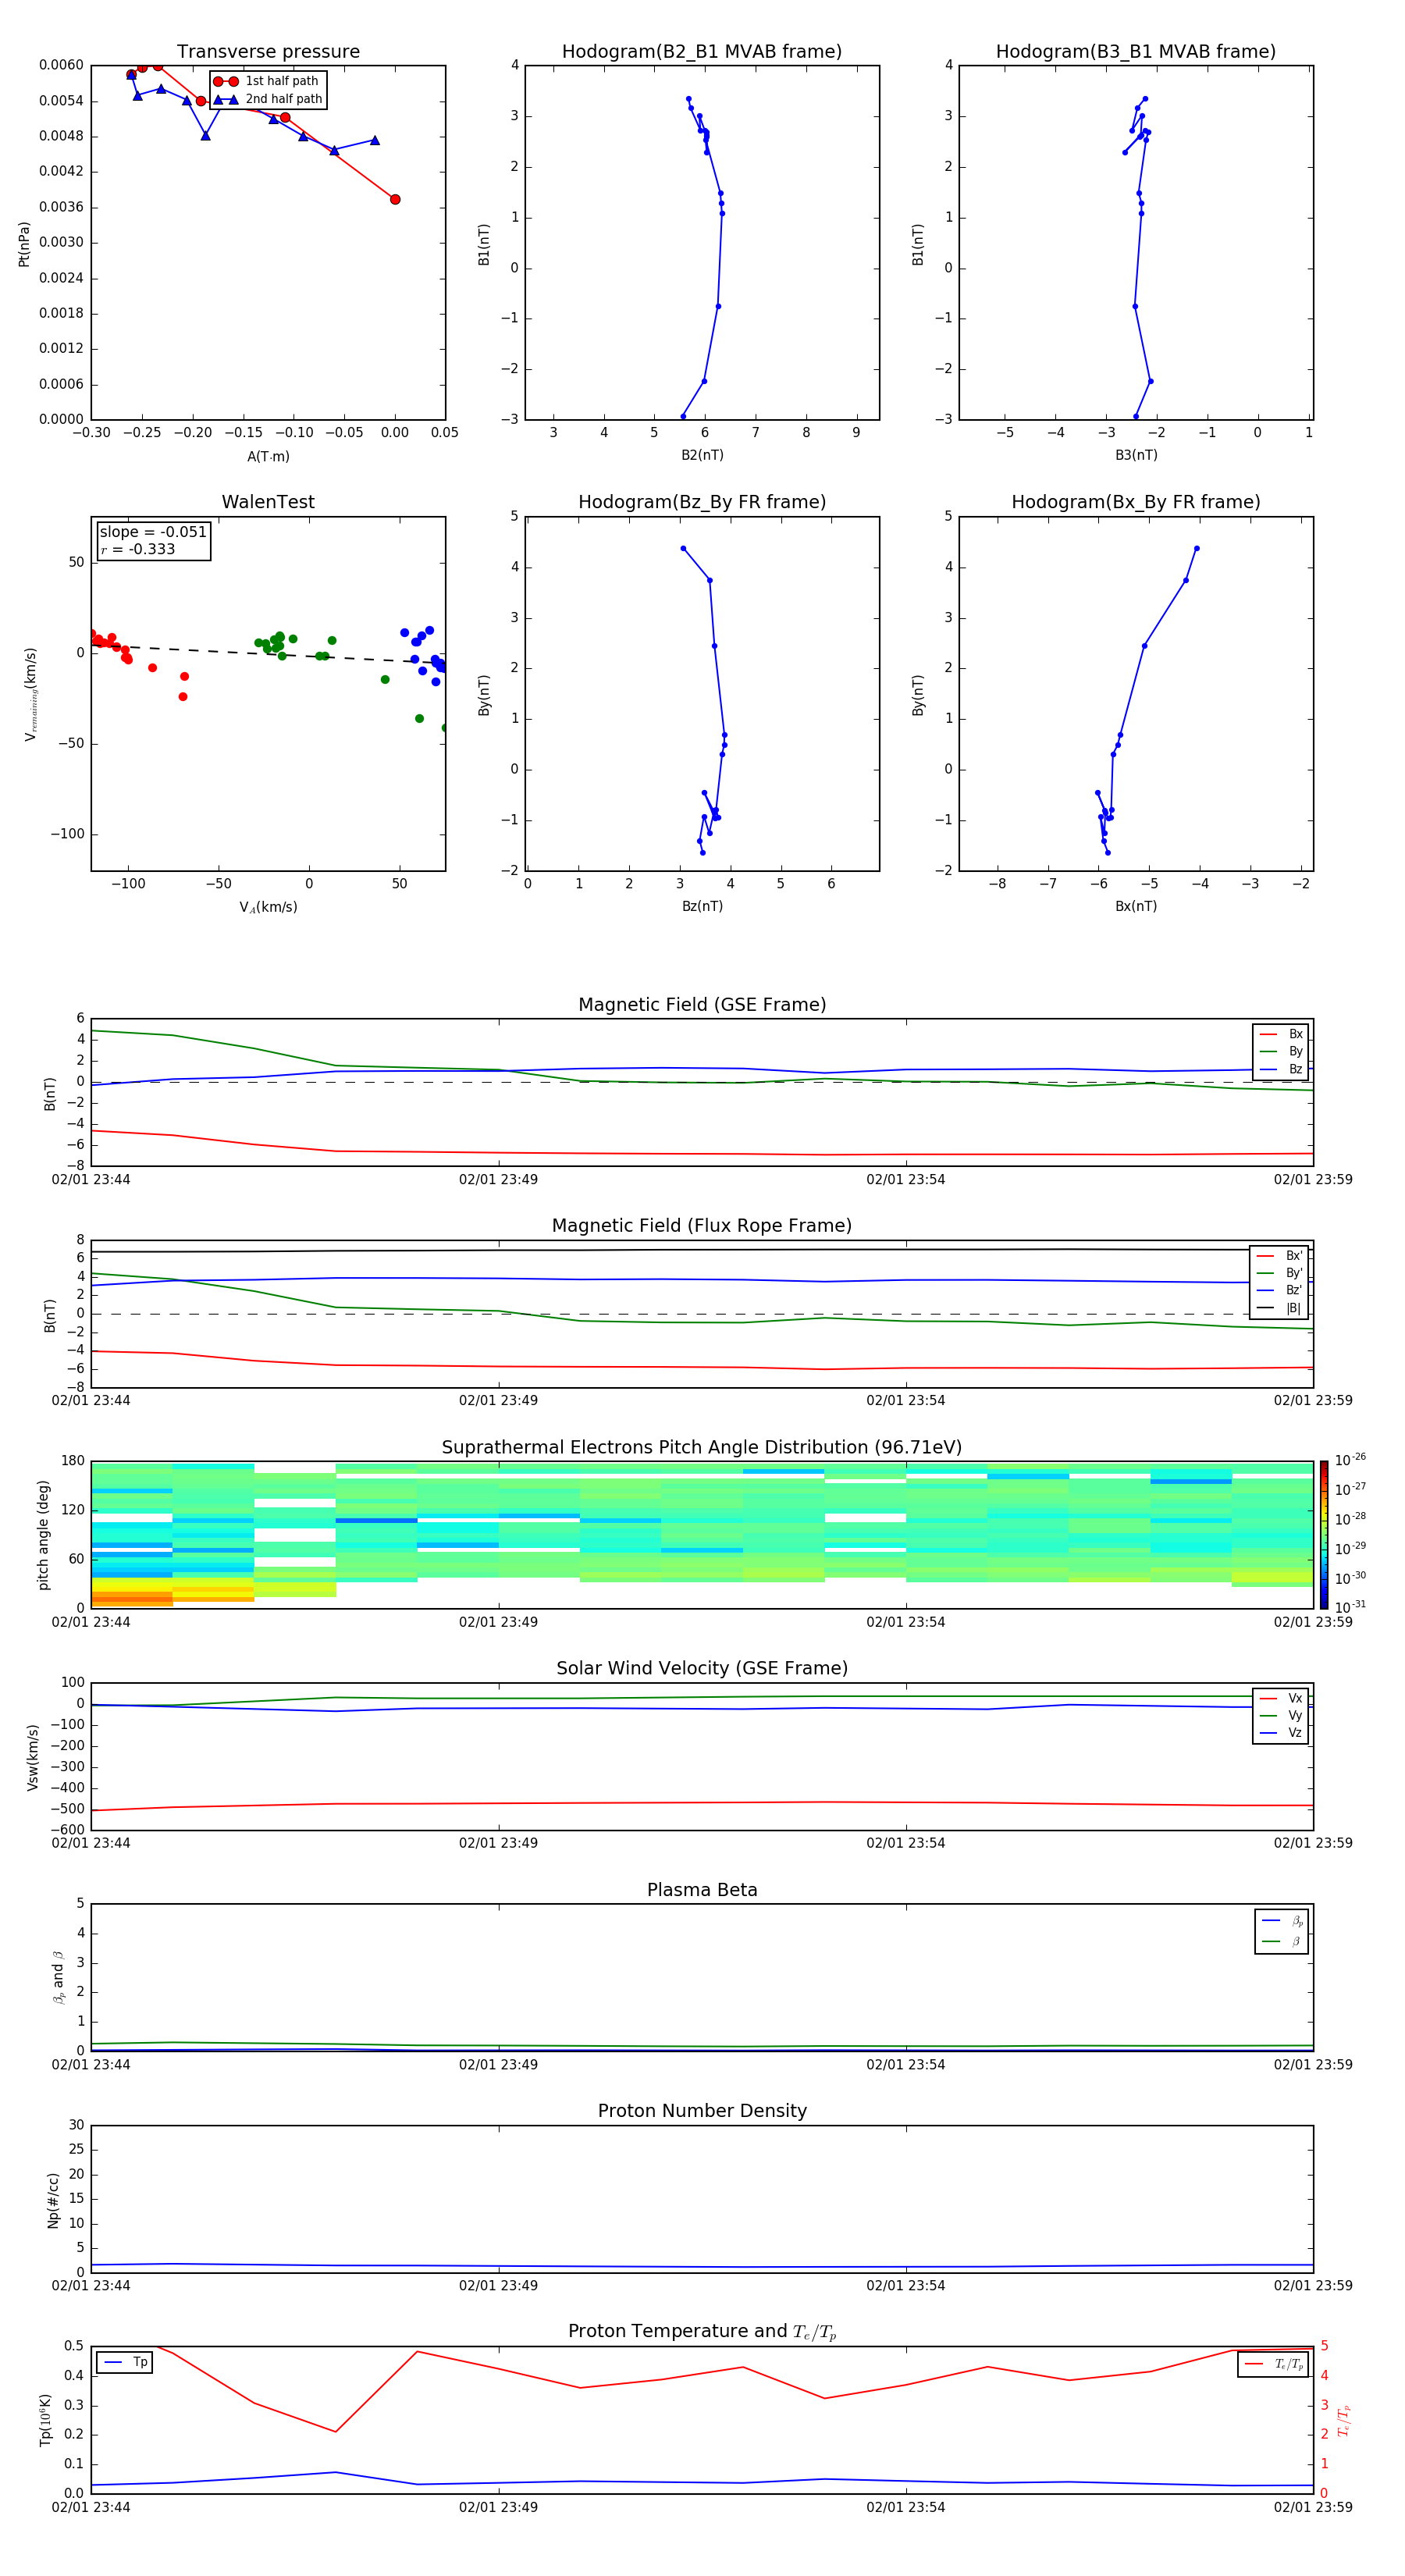Click the Suprathermal Electrons Pitch Angle Distribution title
Viewport: 1405px width, 2576px height.
point(702,1447)
